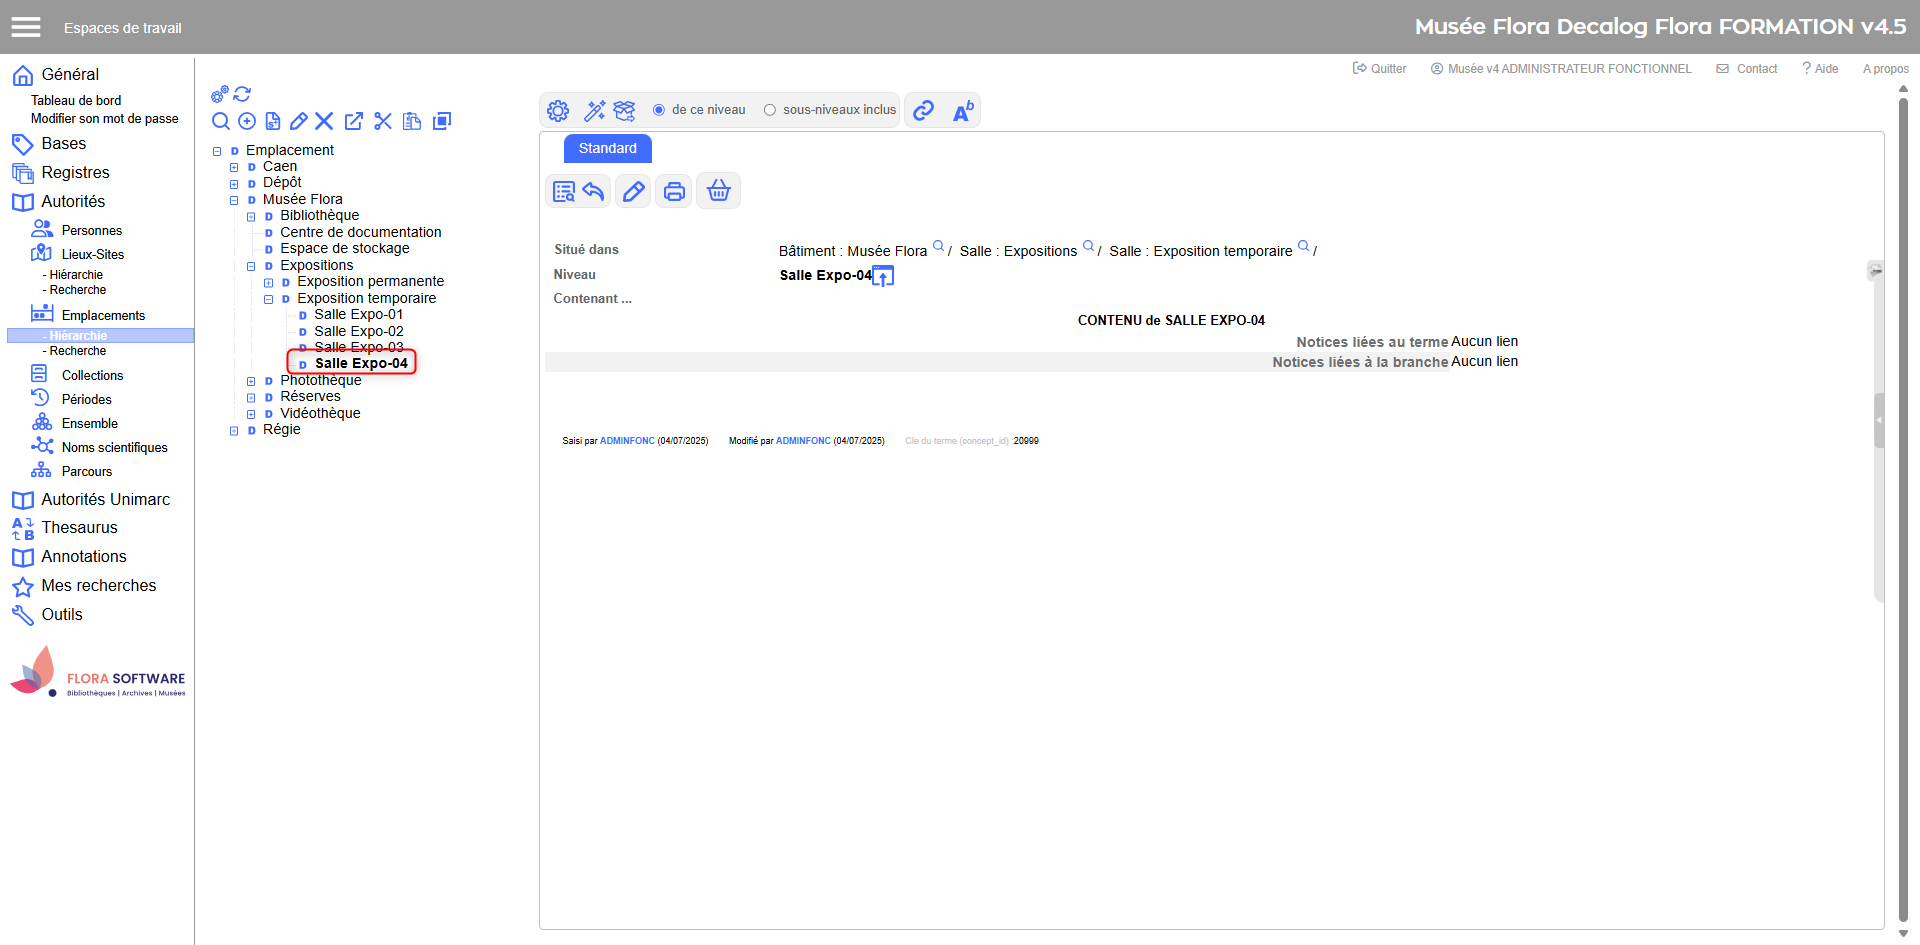The width and height of the screenshot is (1920, 945).
Task: Click the scissors cut icon in tree toolbar
Action: point(383,121)
